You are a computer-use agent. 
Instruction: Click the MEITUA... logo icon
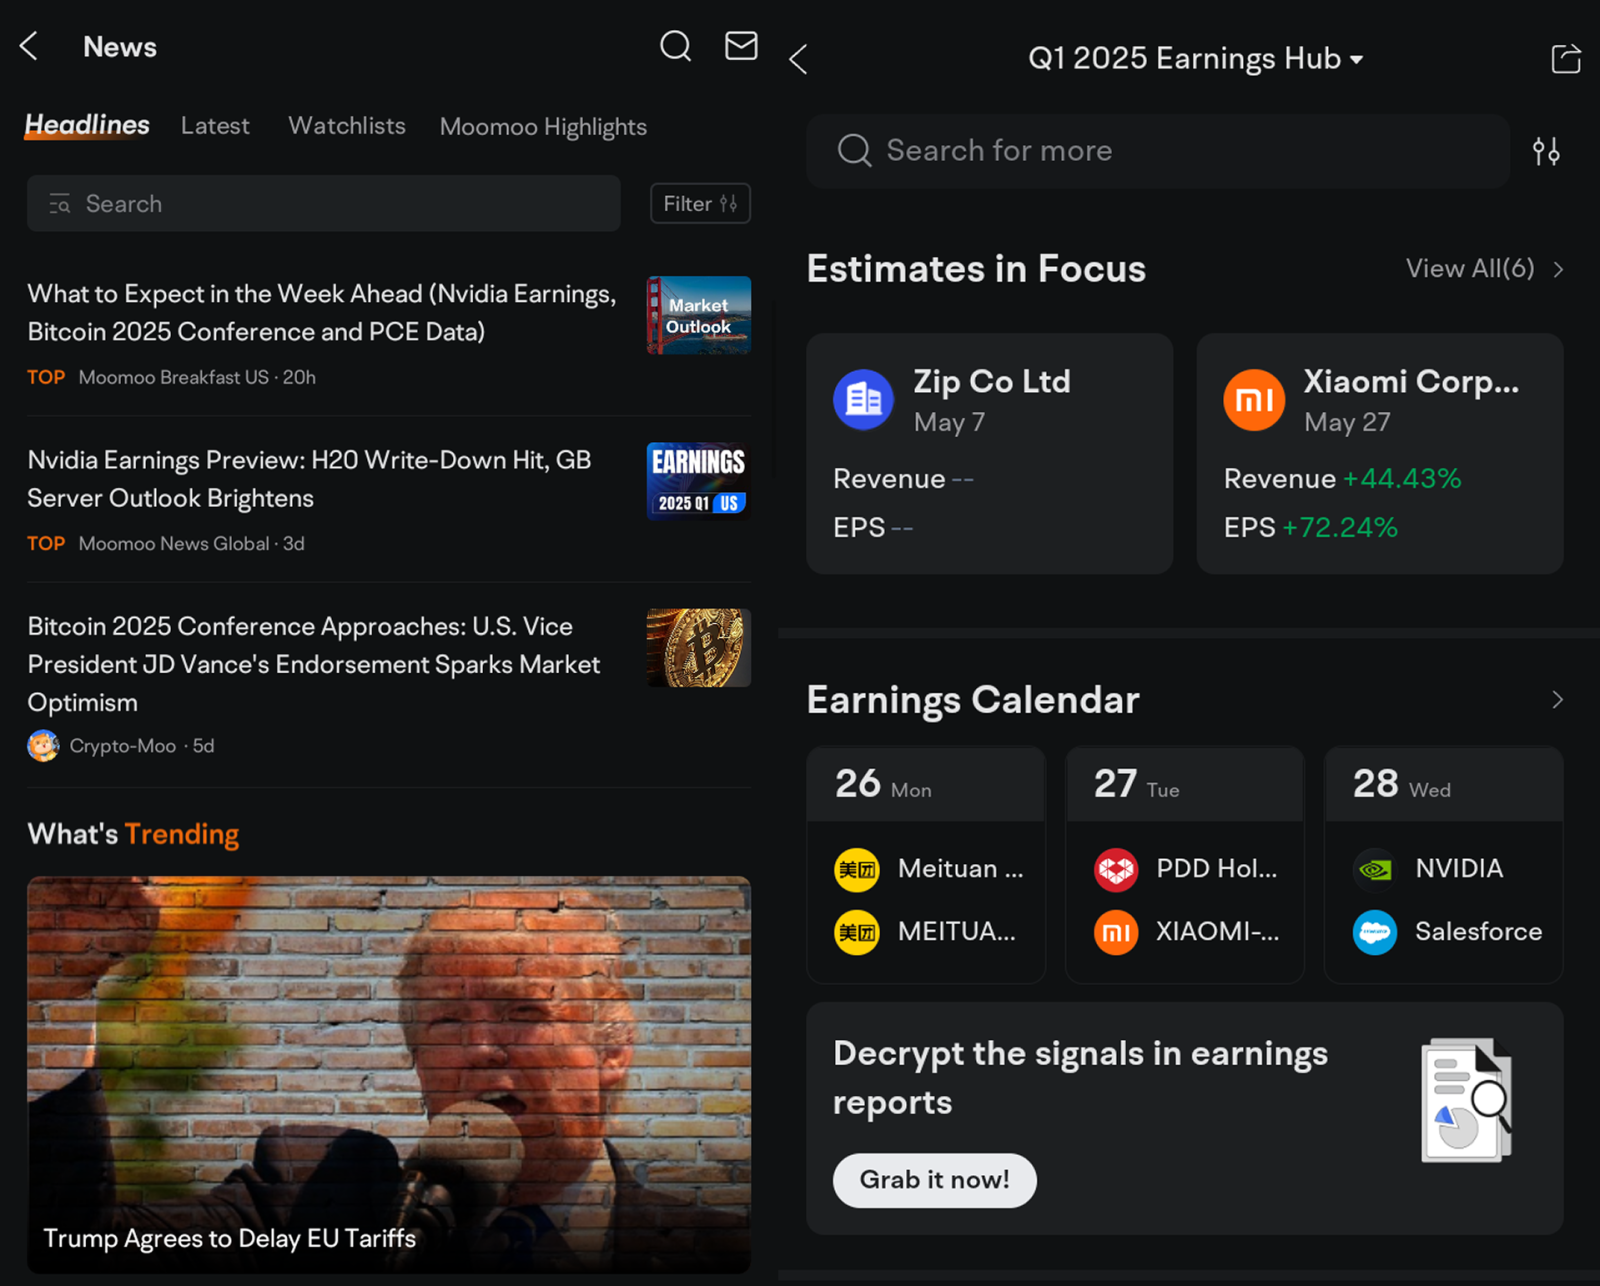857,932
